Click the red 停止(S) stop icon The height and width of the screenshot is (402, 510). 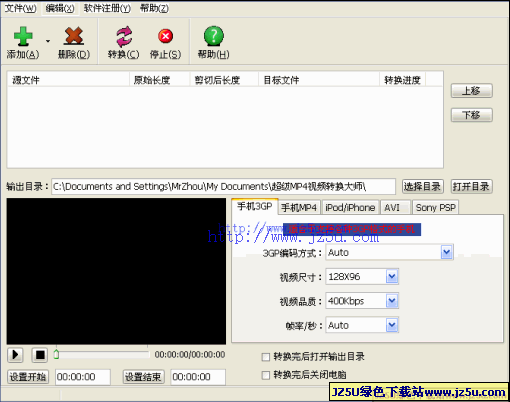pyautogui.click(x=165, y=36)
